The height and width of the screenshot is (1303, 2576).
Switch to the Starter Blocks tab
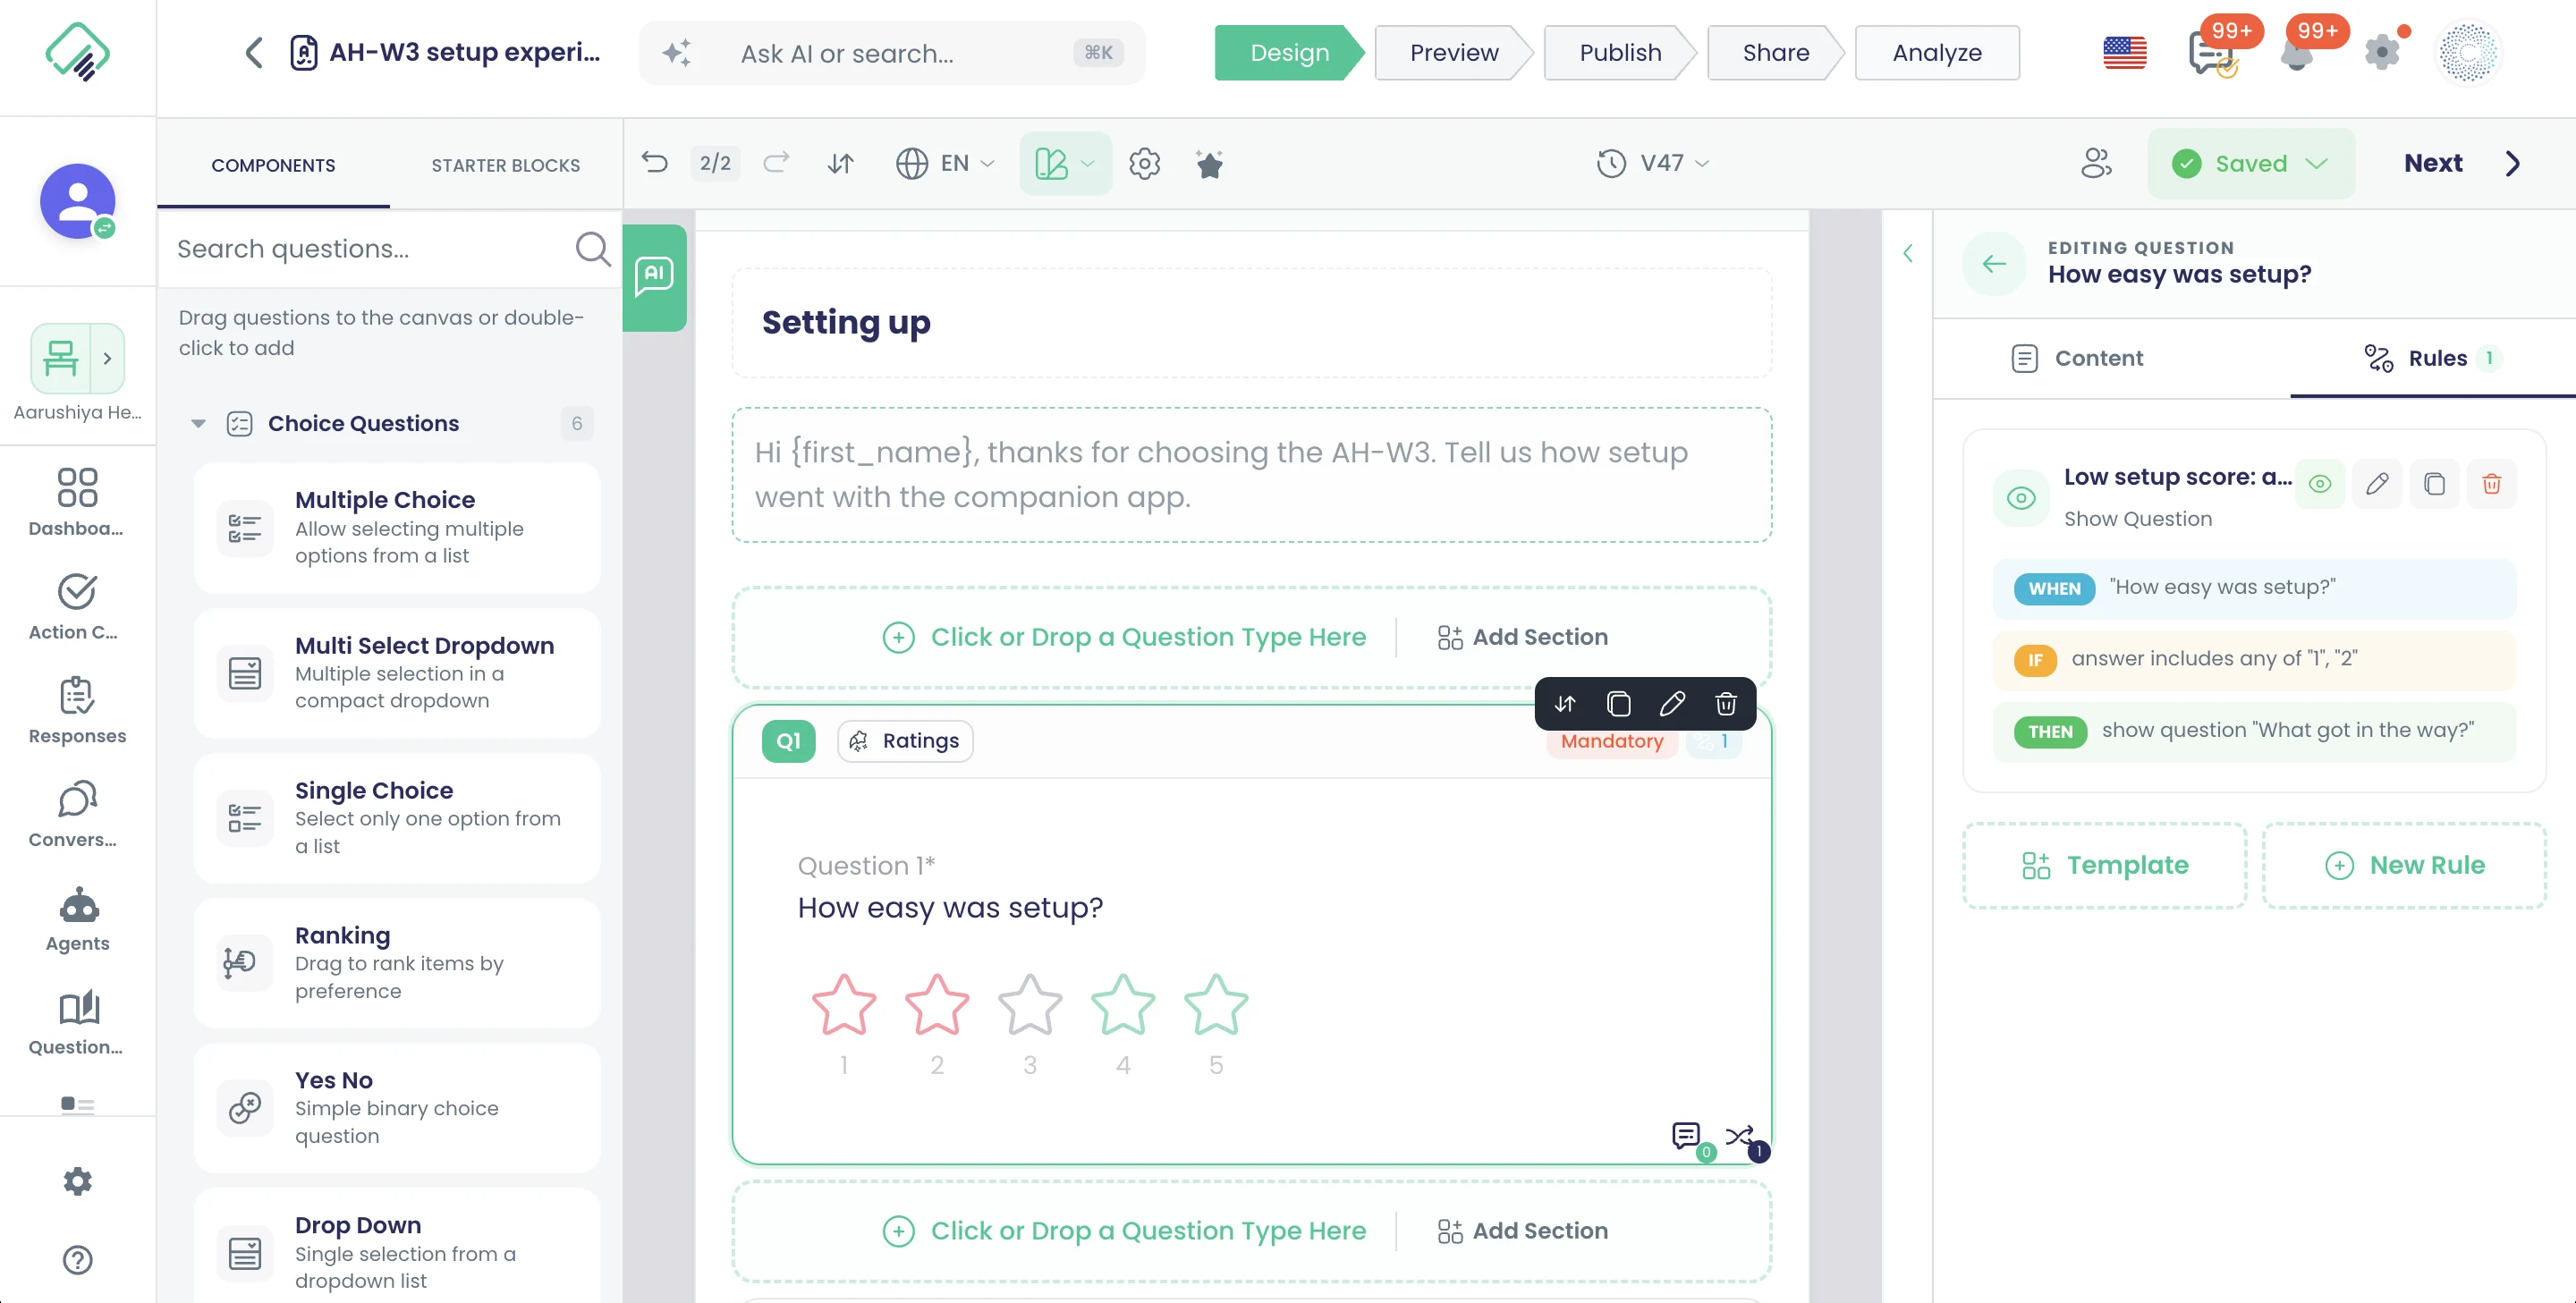[505, 165]
